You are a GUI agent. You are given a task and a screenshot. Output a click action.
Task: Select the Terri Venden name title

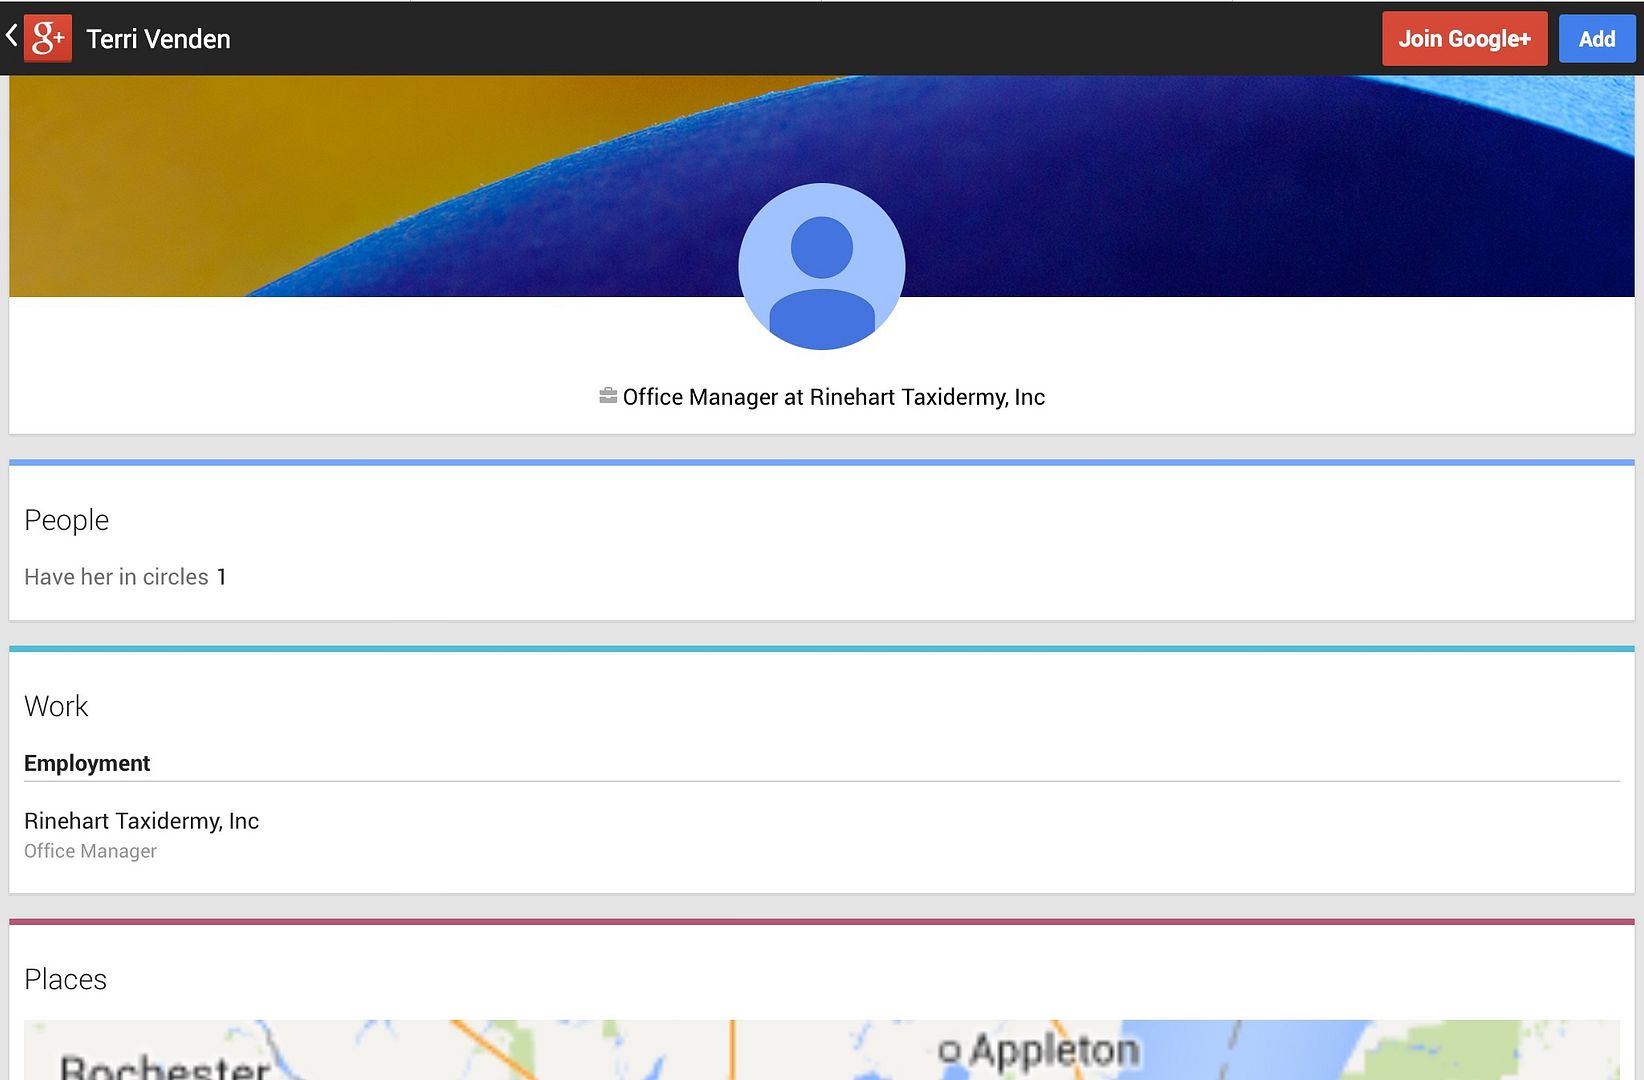(x=158, y=39)
